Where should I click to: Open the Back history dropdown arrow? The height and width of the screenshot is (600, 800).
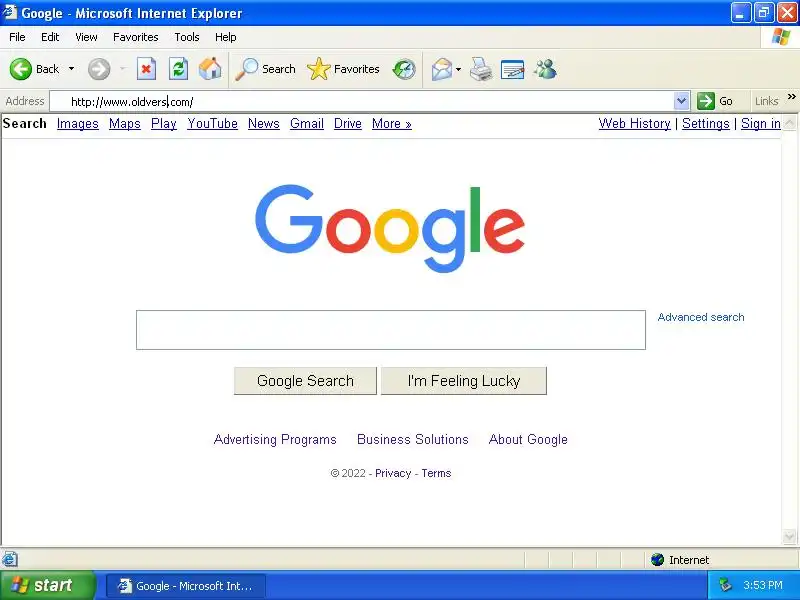click(x=71, y=69)
